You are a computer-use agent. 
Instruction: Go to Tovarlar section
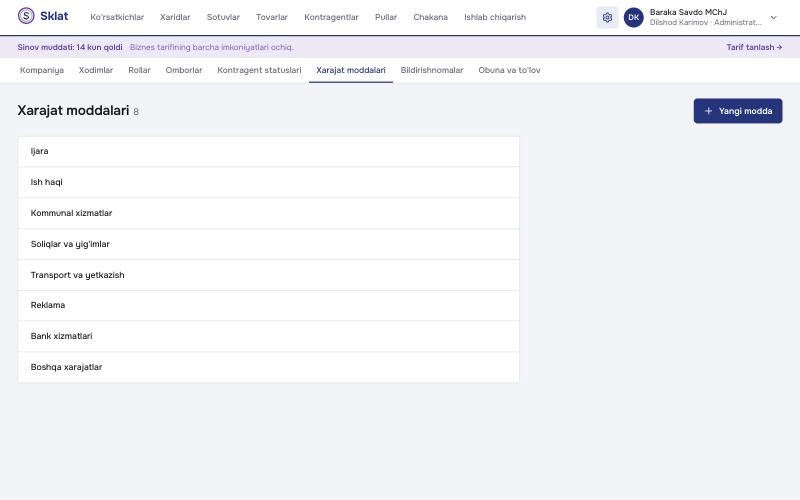coord(272,17)
